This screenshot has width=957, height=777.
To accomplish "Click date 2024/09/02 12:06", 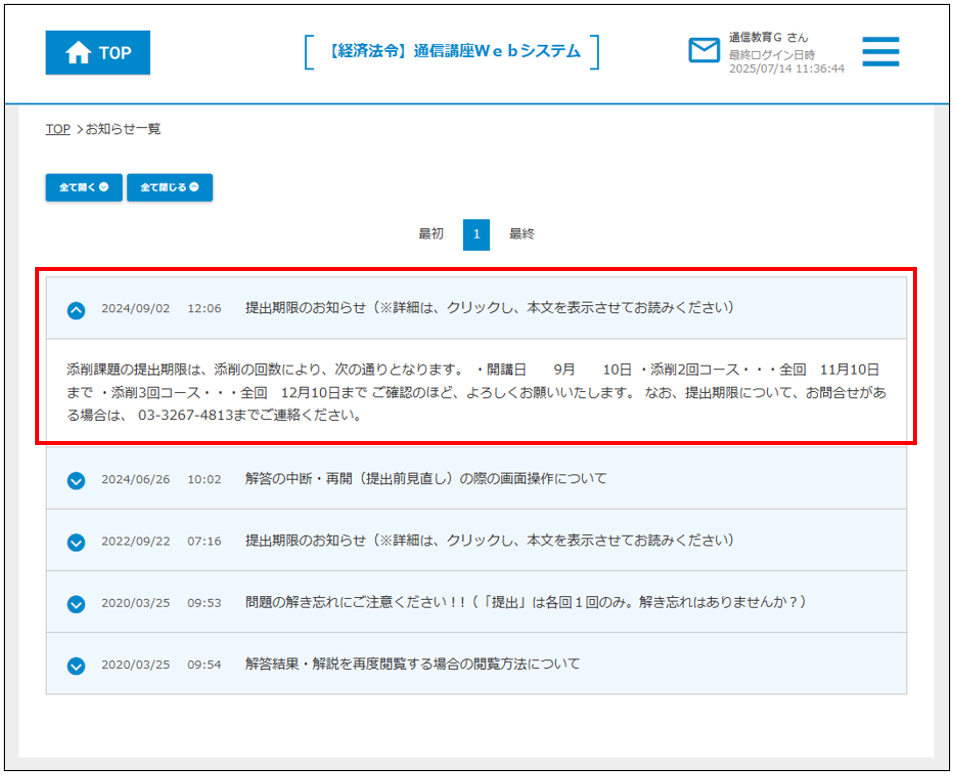I will coord(161,308).
